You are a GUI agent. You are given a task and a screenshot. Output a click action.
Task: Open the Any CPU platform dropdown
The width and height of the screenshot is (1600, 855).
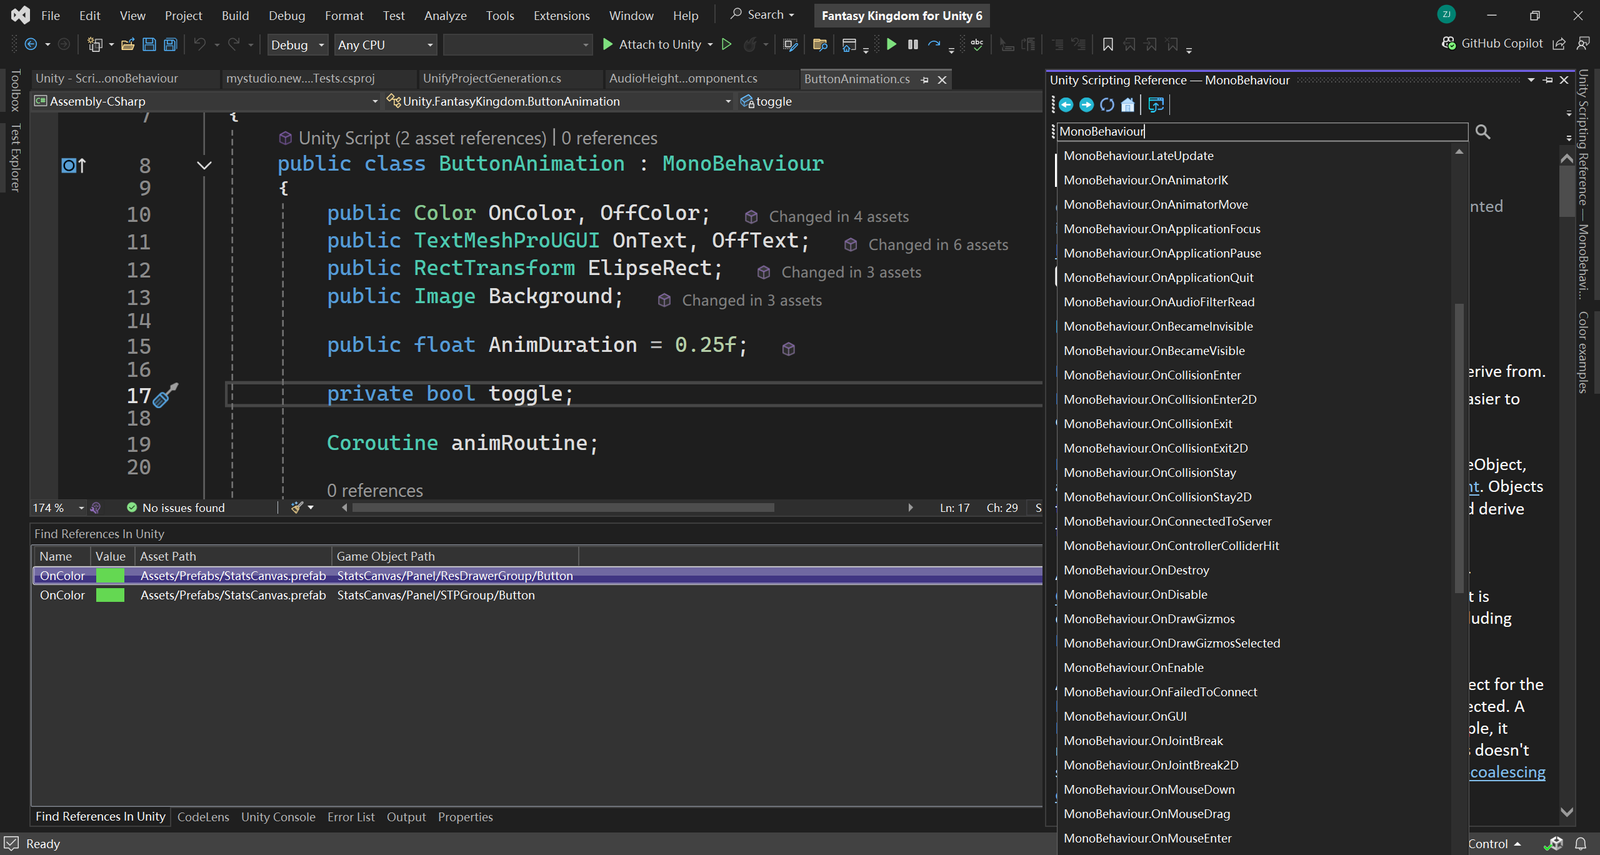point(385,45)
